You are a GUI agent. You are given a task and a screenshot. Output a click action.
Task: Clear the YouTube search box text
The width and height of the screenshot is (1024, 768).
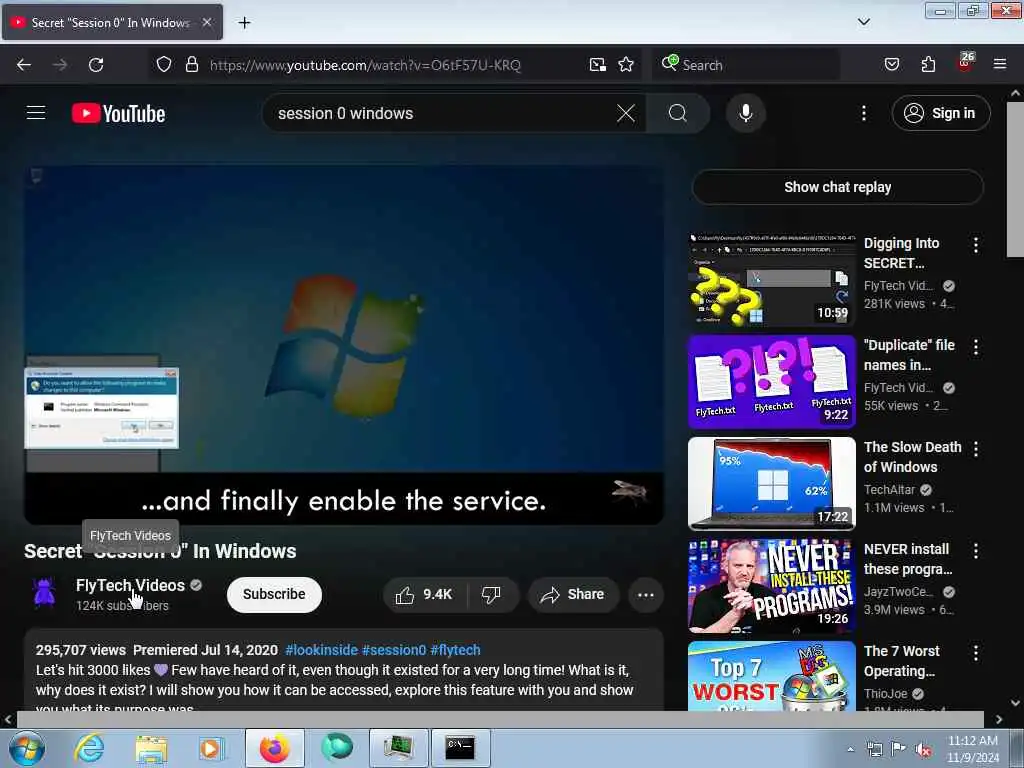[626, 113]
